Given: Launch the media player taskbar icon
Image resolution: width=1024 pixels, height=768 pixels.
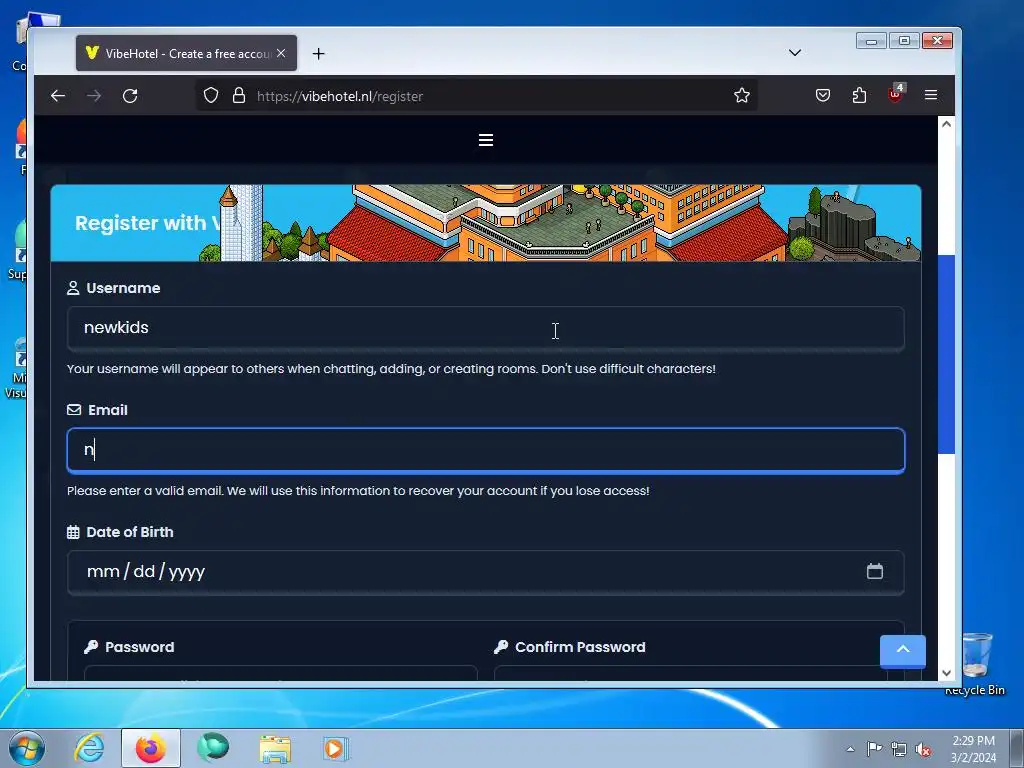Looking at the screenshot, I should [x=336, y=748].
